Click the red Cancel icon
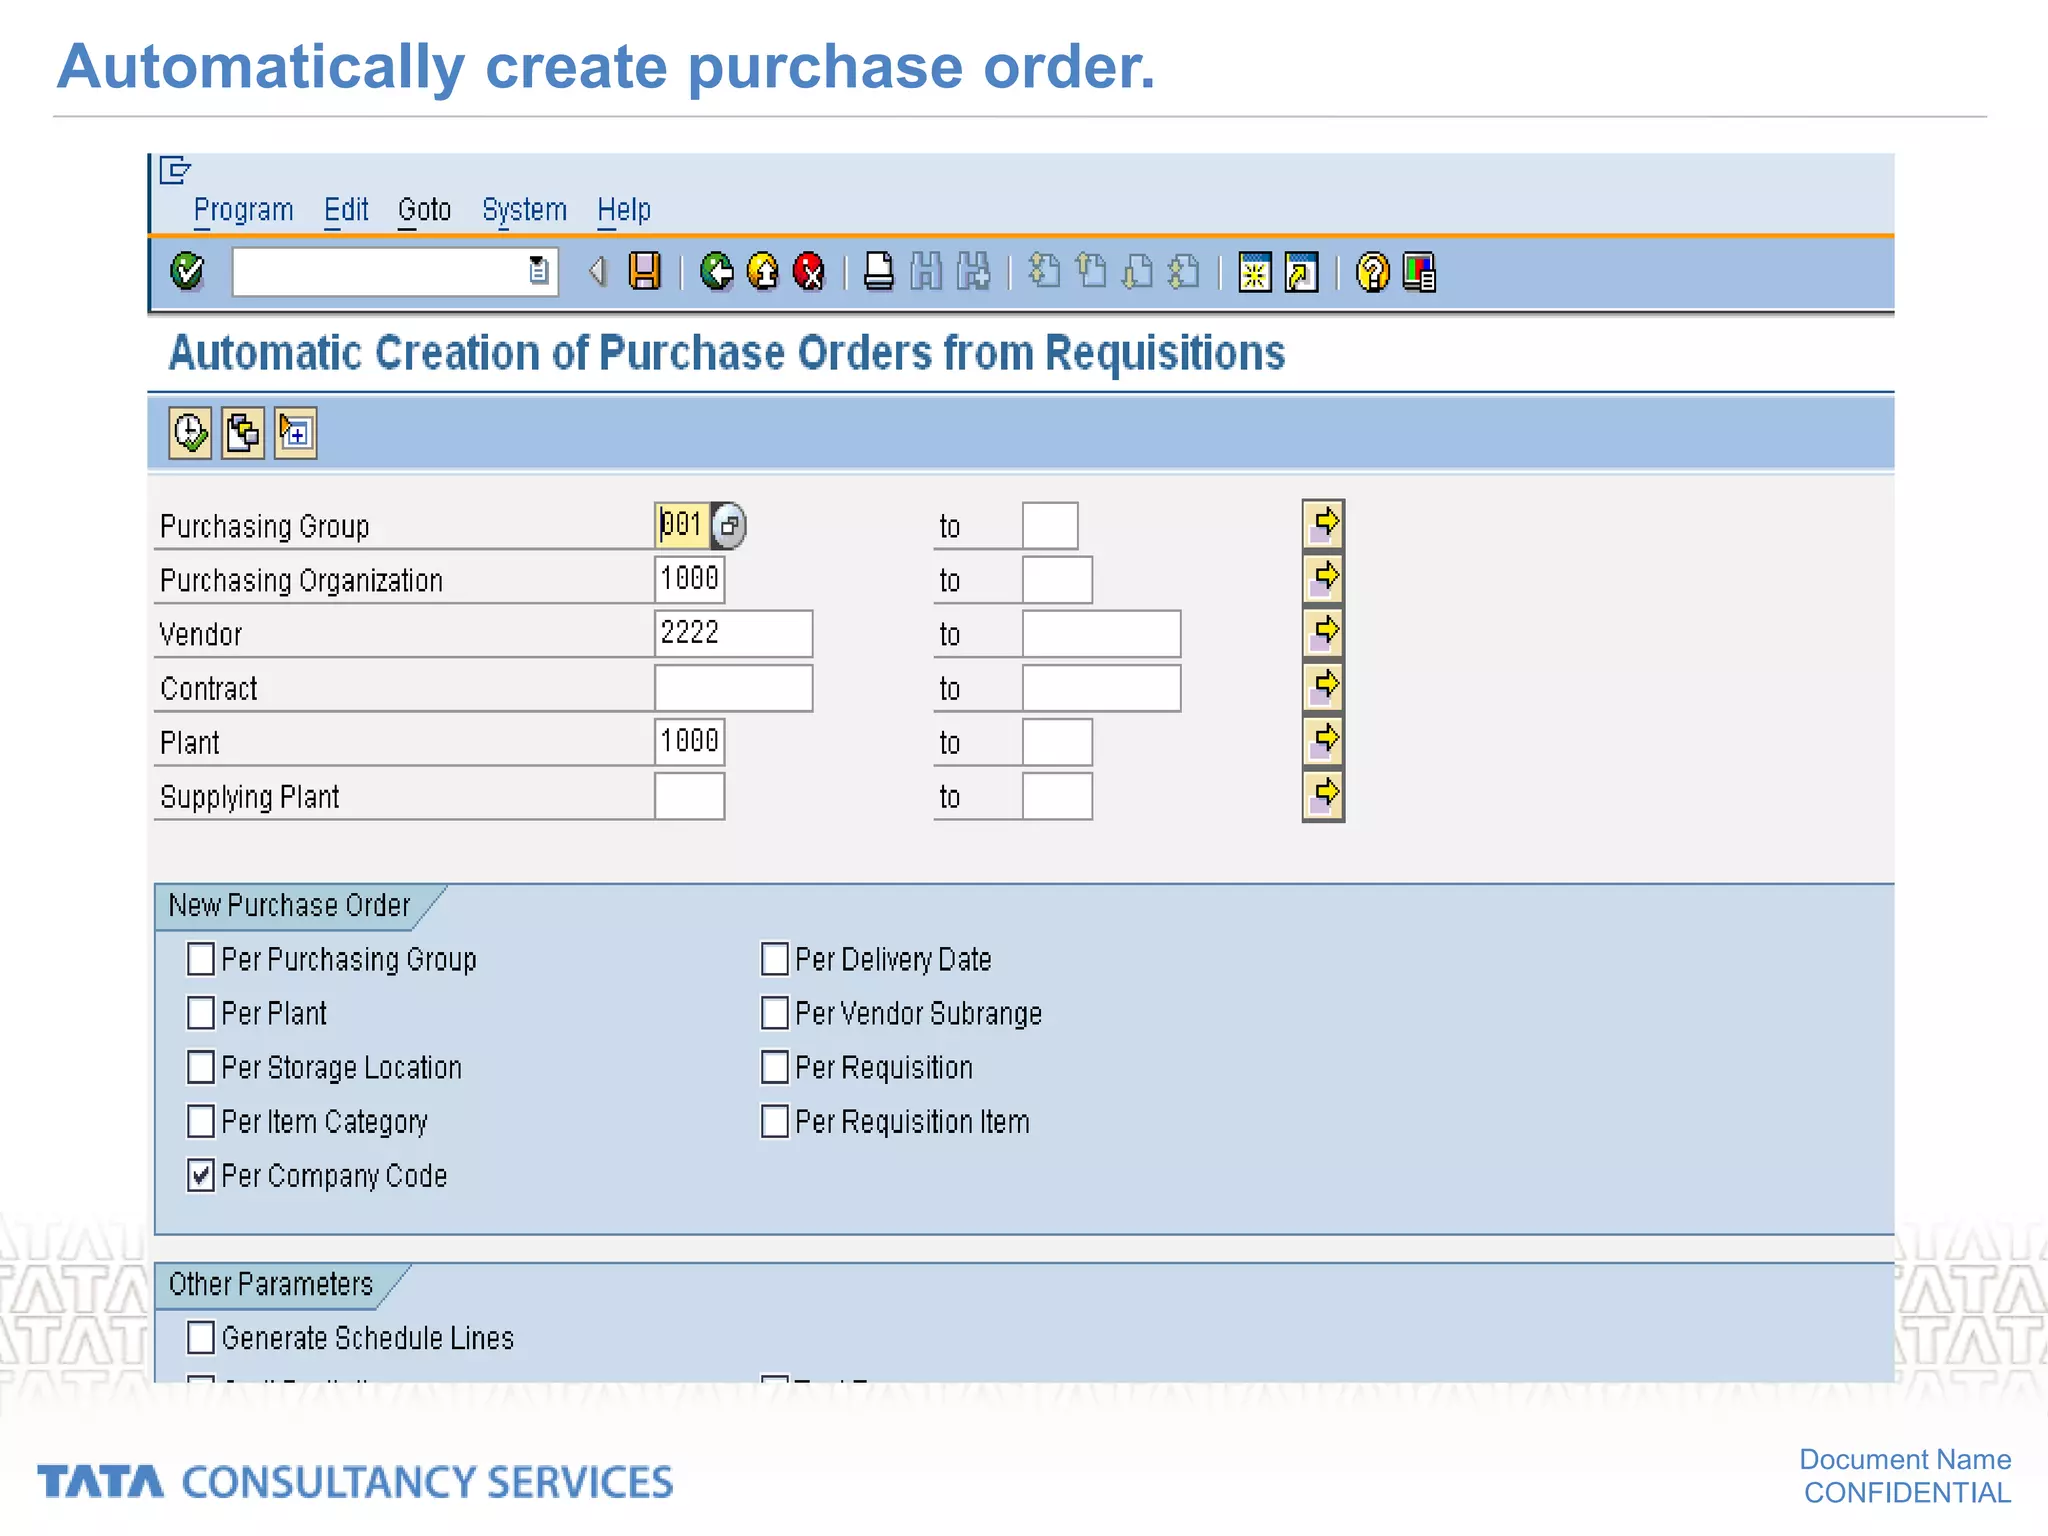 tap(809, 271)
